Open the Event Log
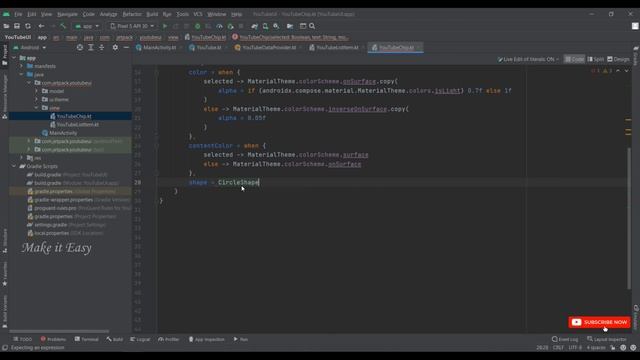The height and width of the screenshot is (360, 640). point(565,339)
